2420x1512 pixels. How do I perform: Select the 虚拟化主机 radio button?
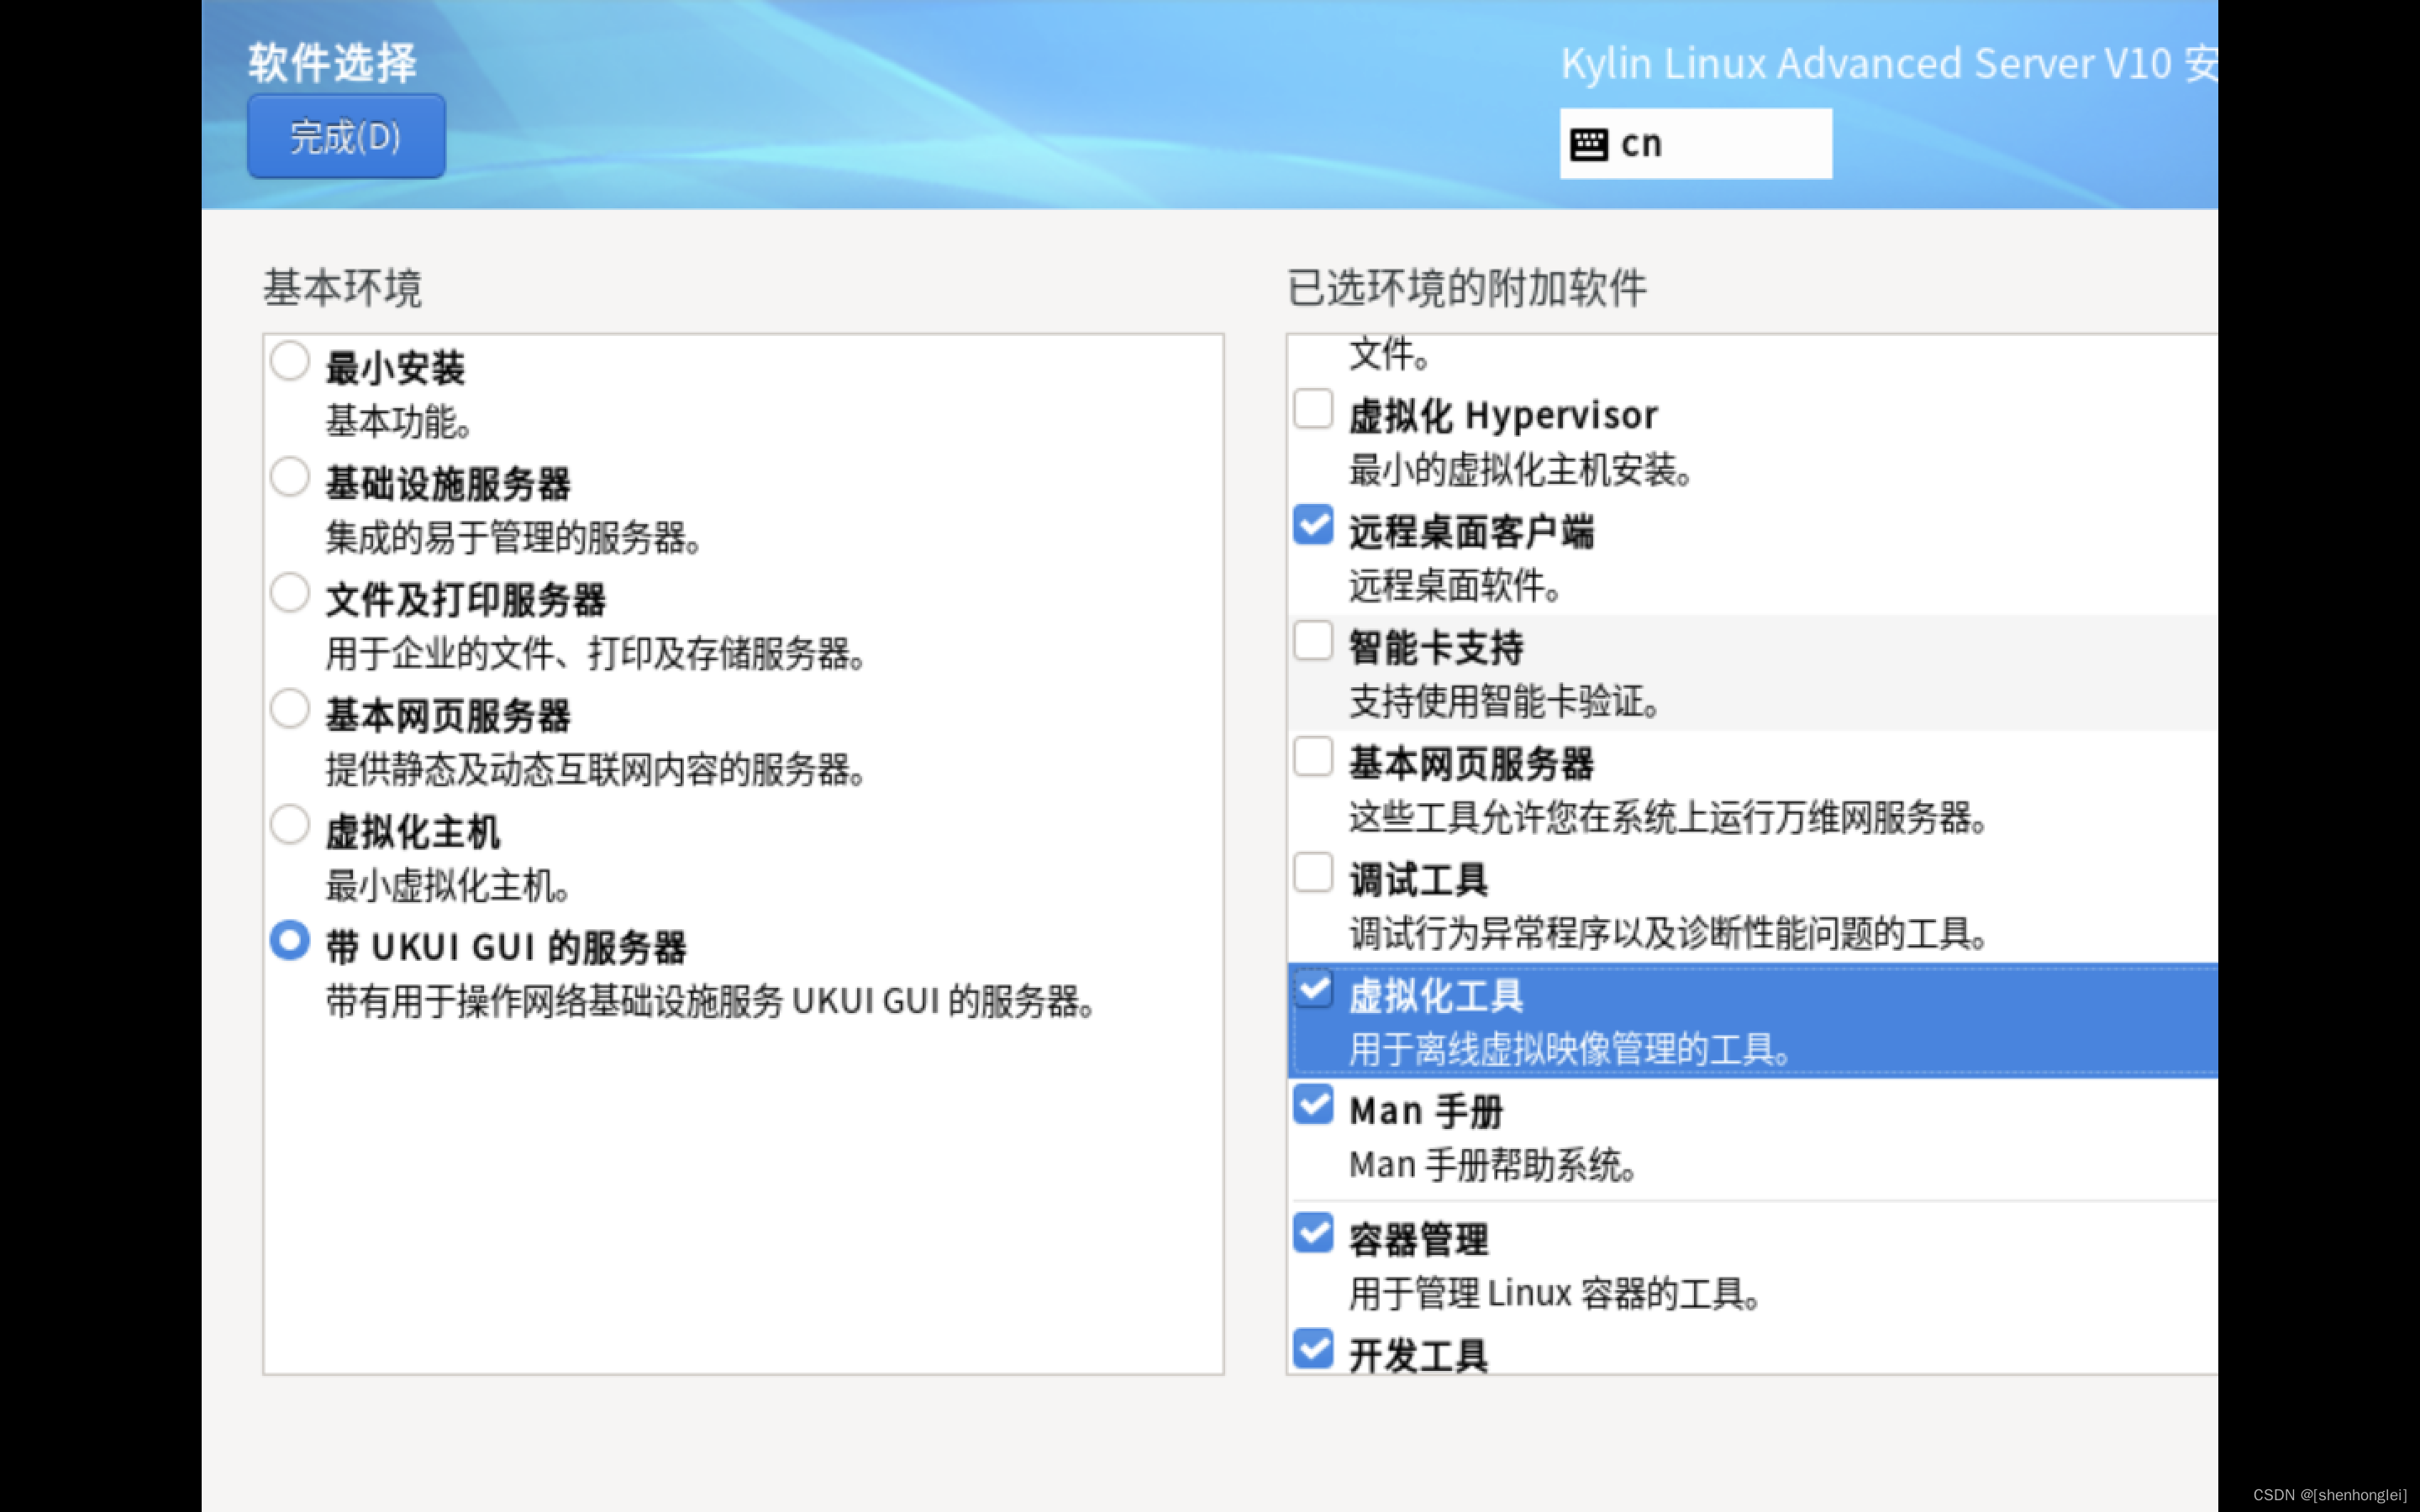290,825
